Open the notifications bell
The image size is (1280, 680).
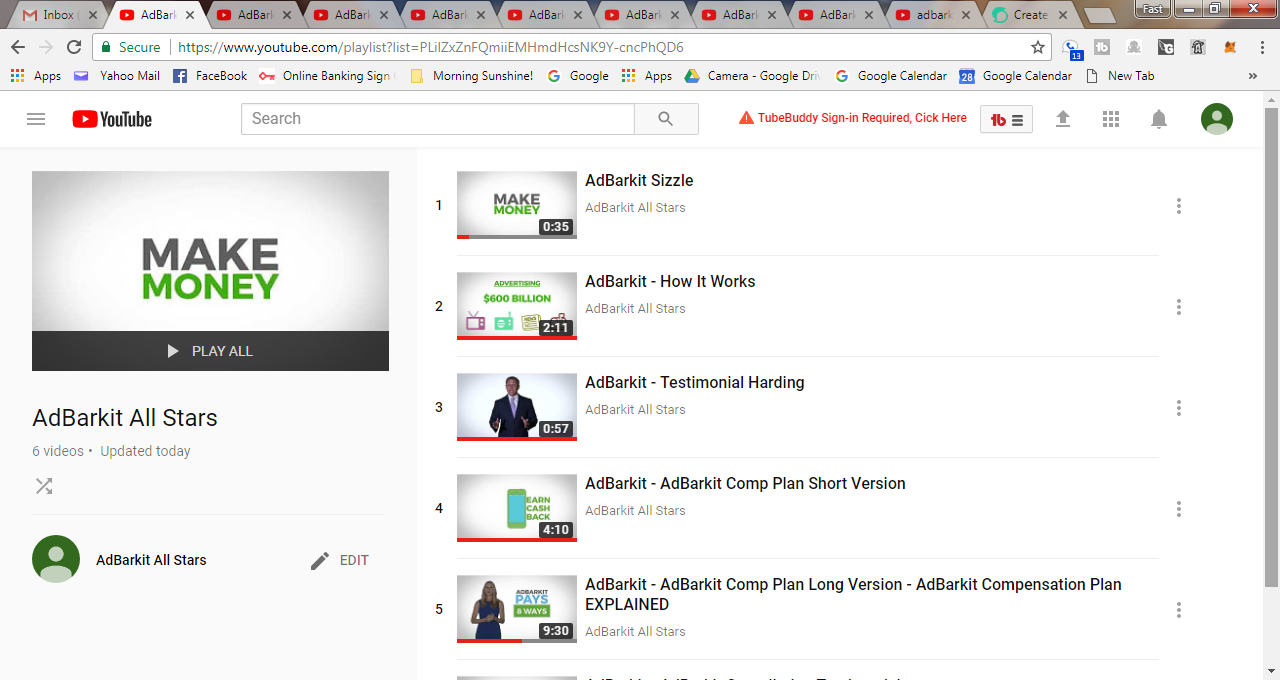tap(1159, 119)
